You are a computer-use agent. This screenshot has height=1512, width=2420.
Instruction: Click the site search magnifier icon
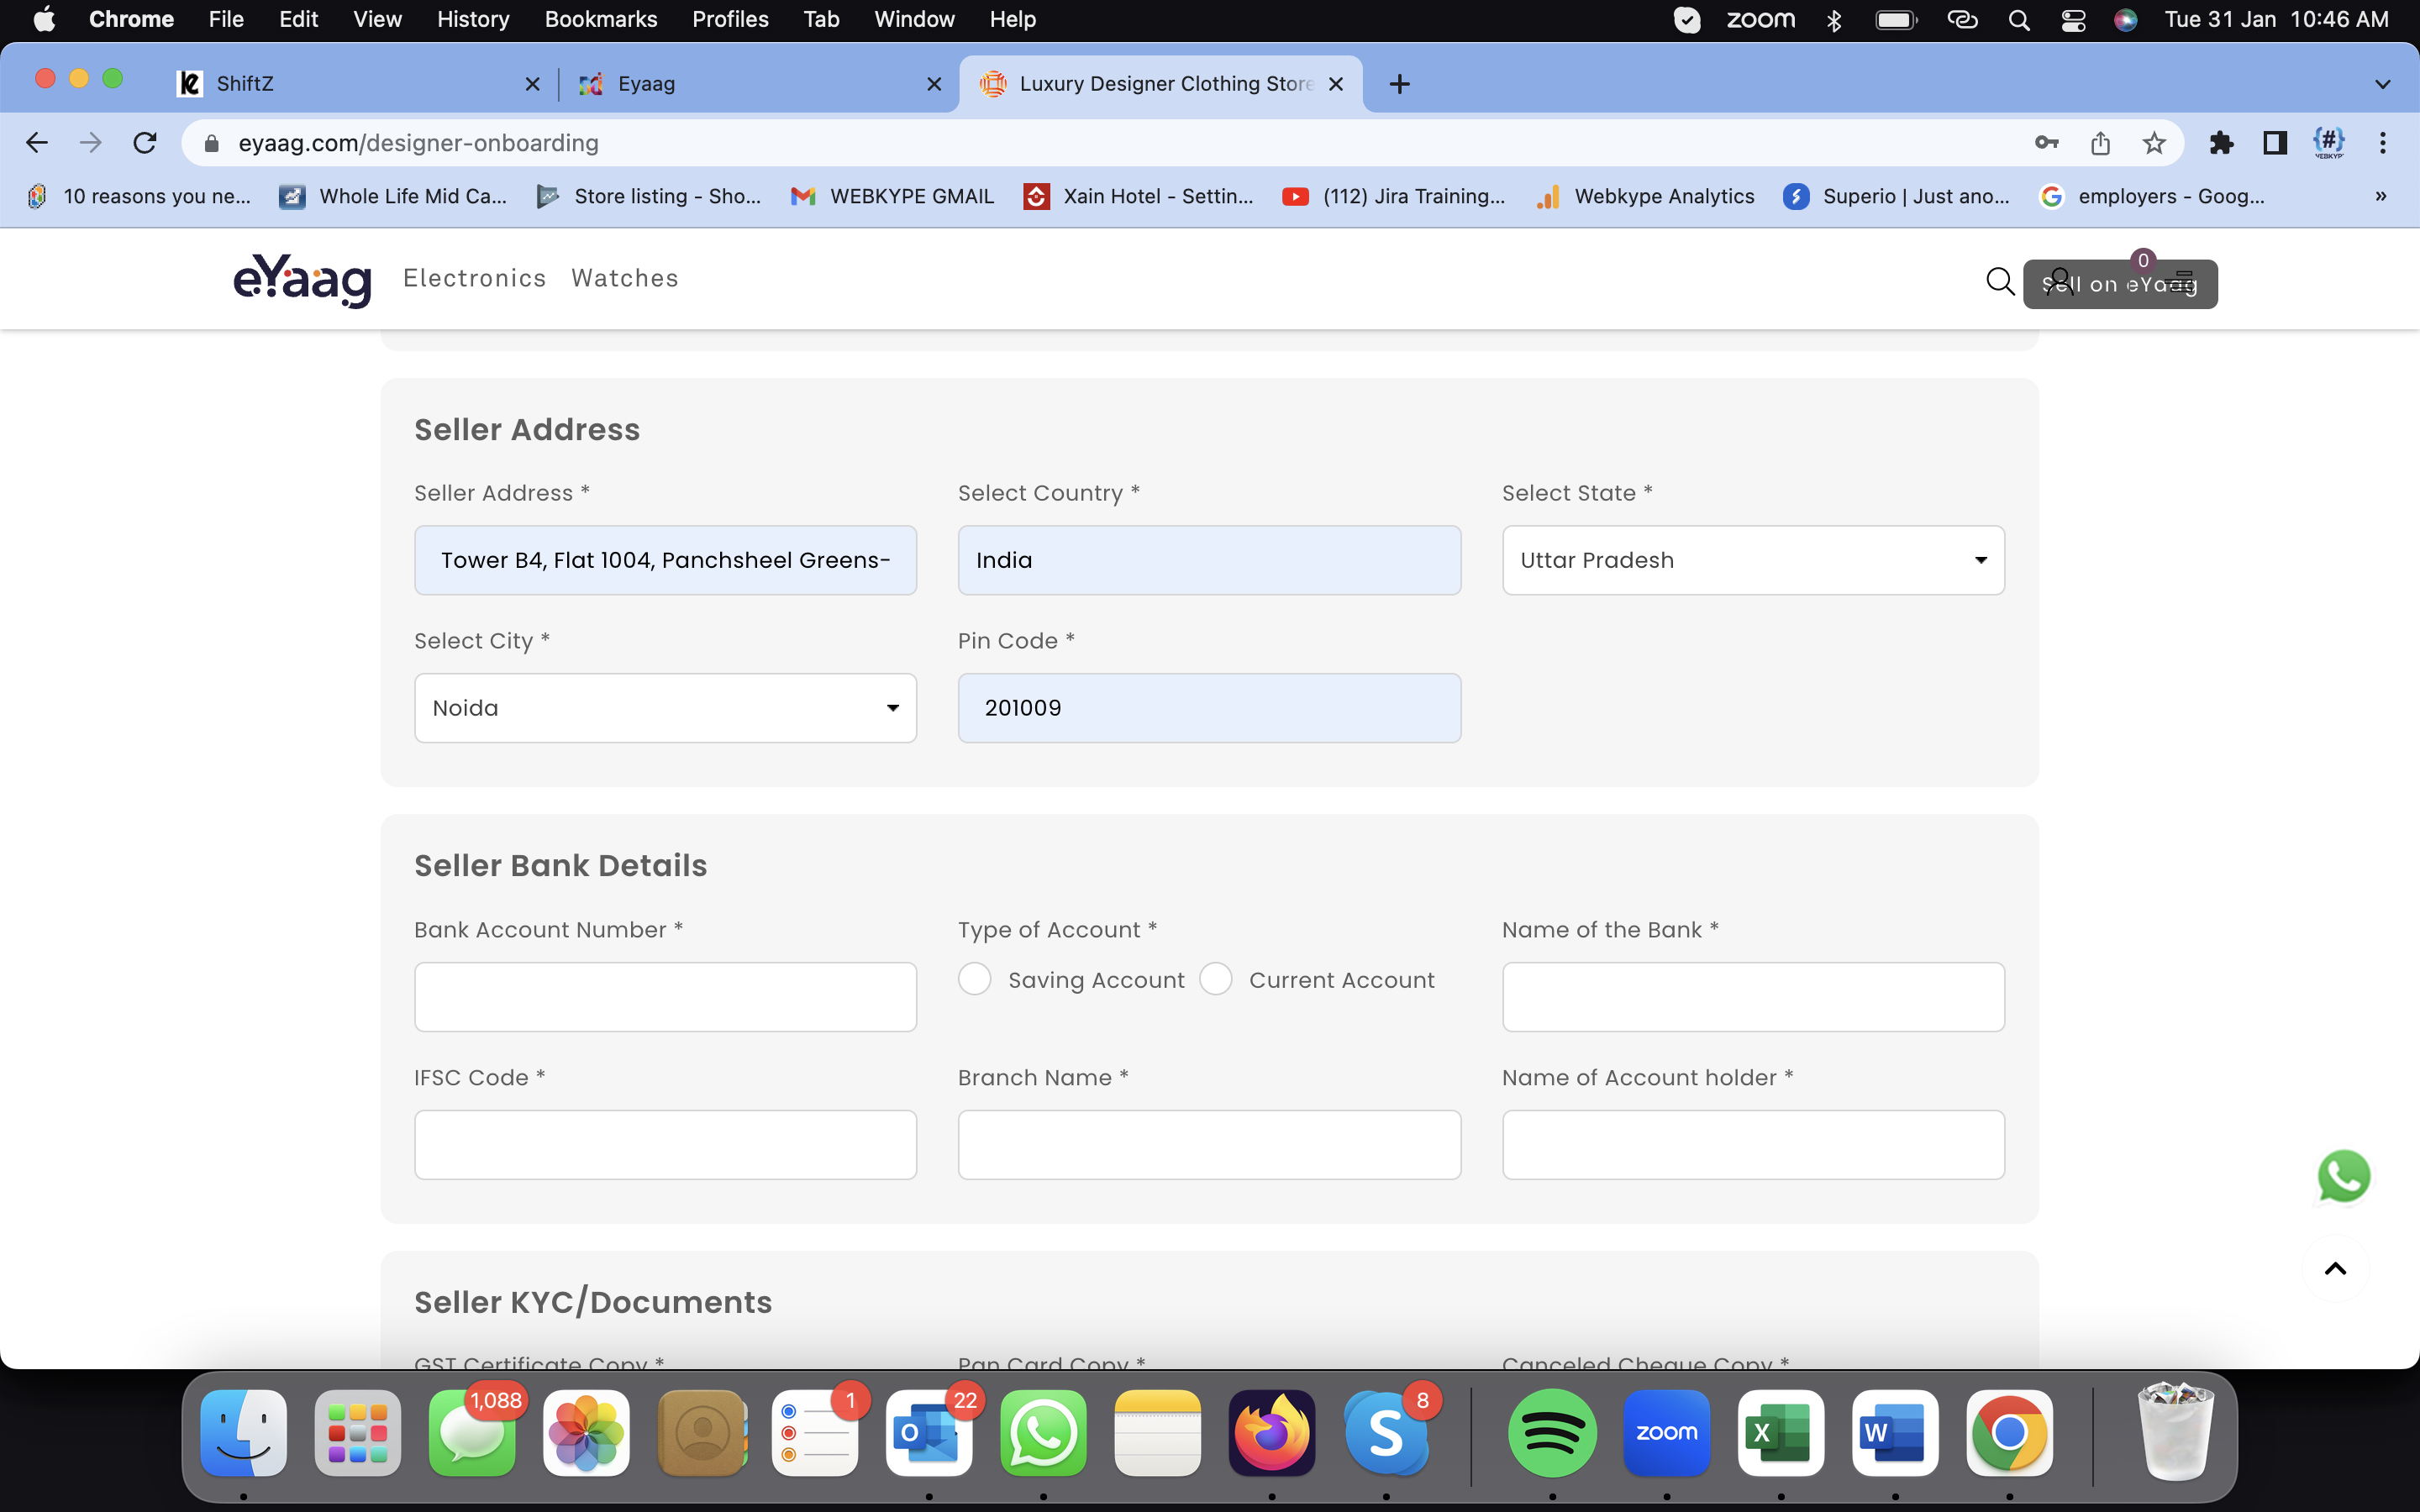pyautogui.click(x=1999, y=282)
